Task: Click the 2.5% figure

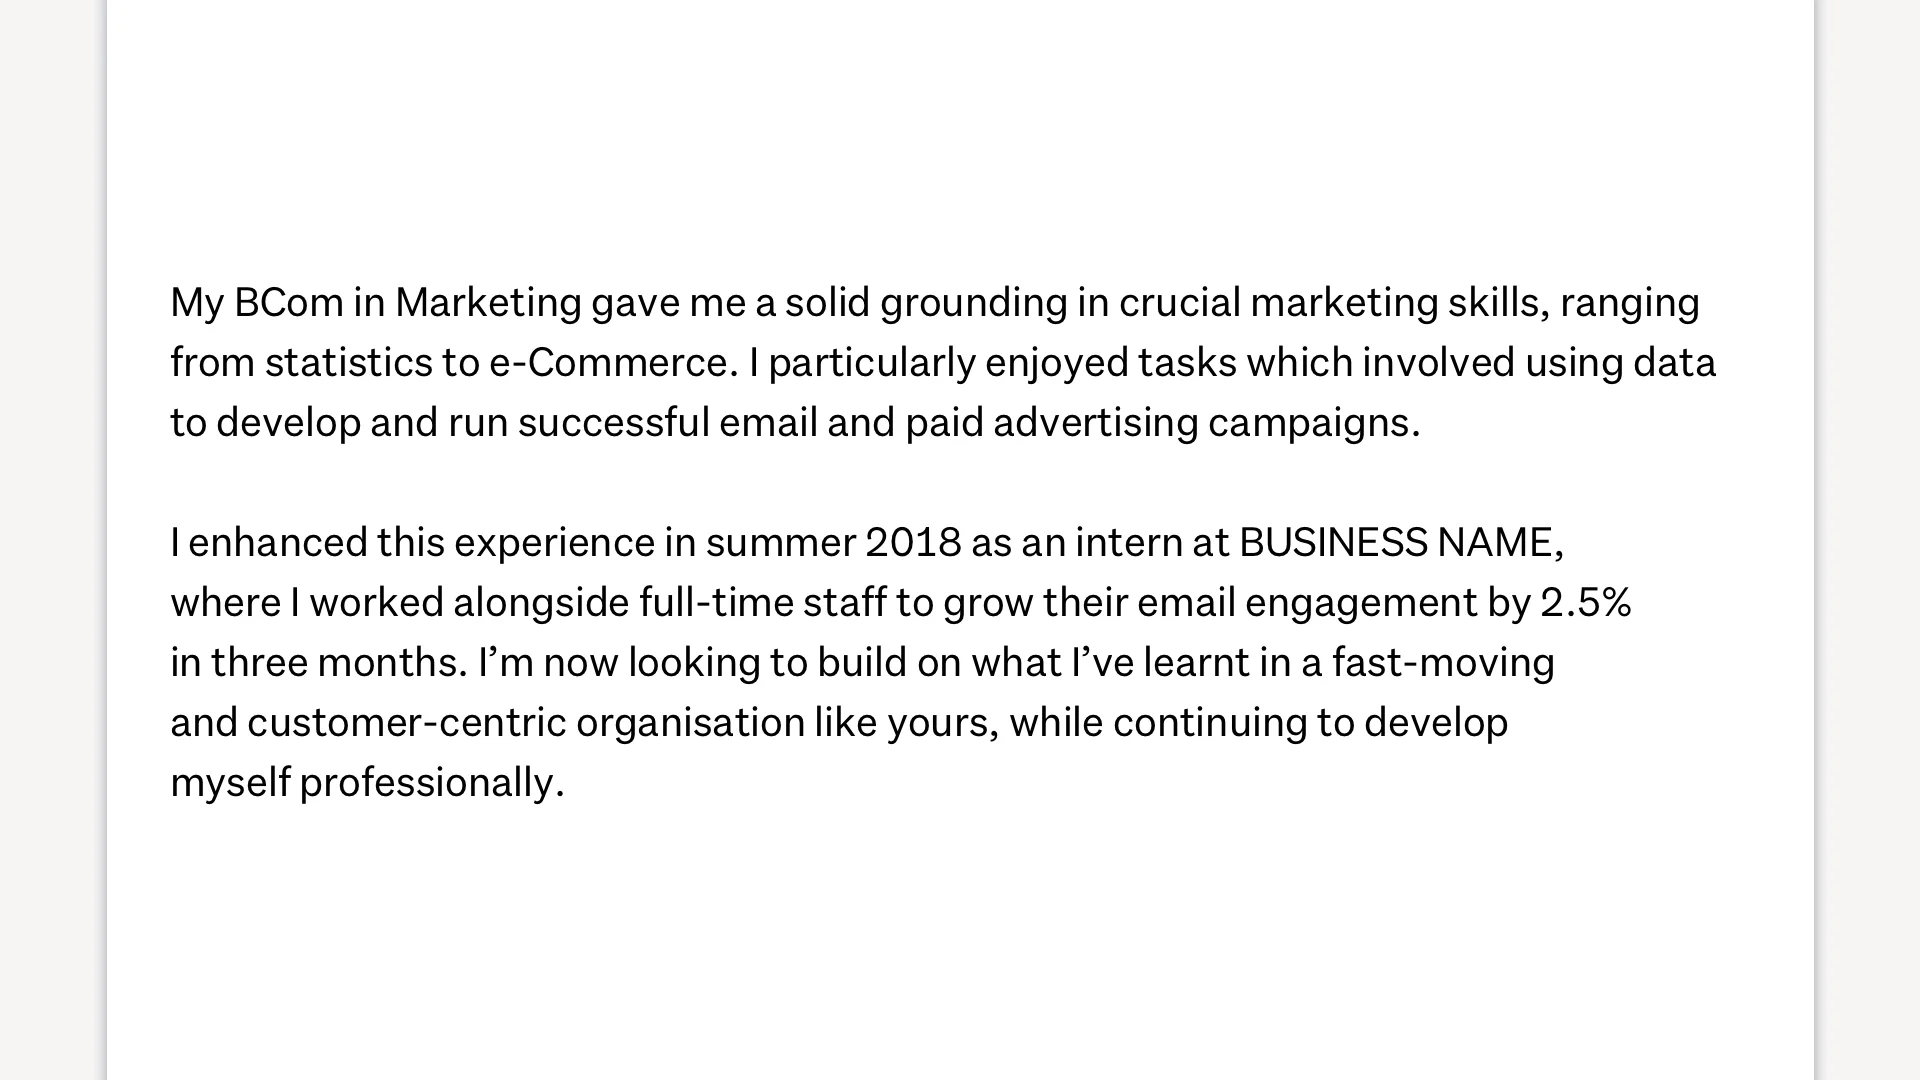Action: pyautogui.click(x=1585, y=603)
